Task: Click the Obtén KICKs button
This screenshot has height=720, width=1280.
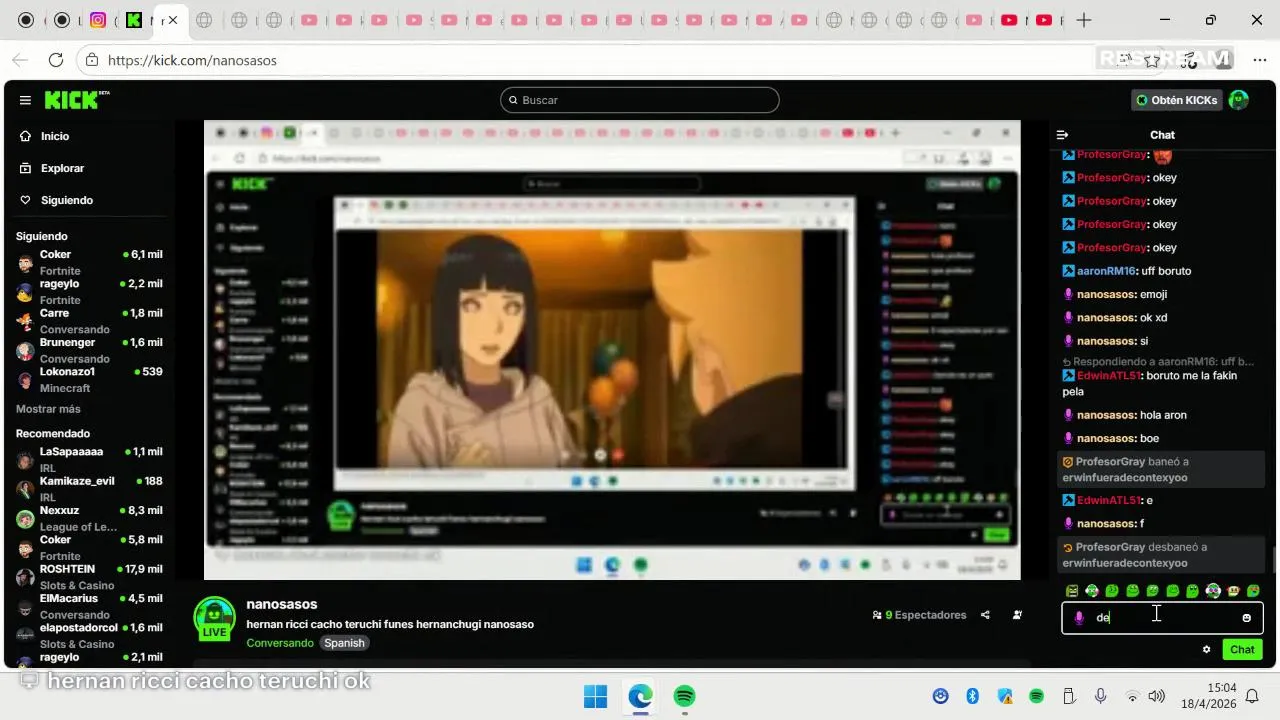Action: point(1177,100)
